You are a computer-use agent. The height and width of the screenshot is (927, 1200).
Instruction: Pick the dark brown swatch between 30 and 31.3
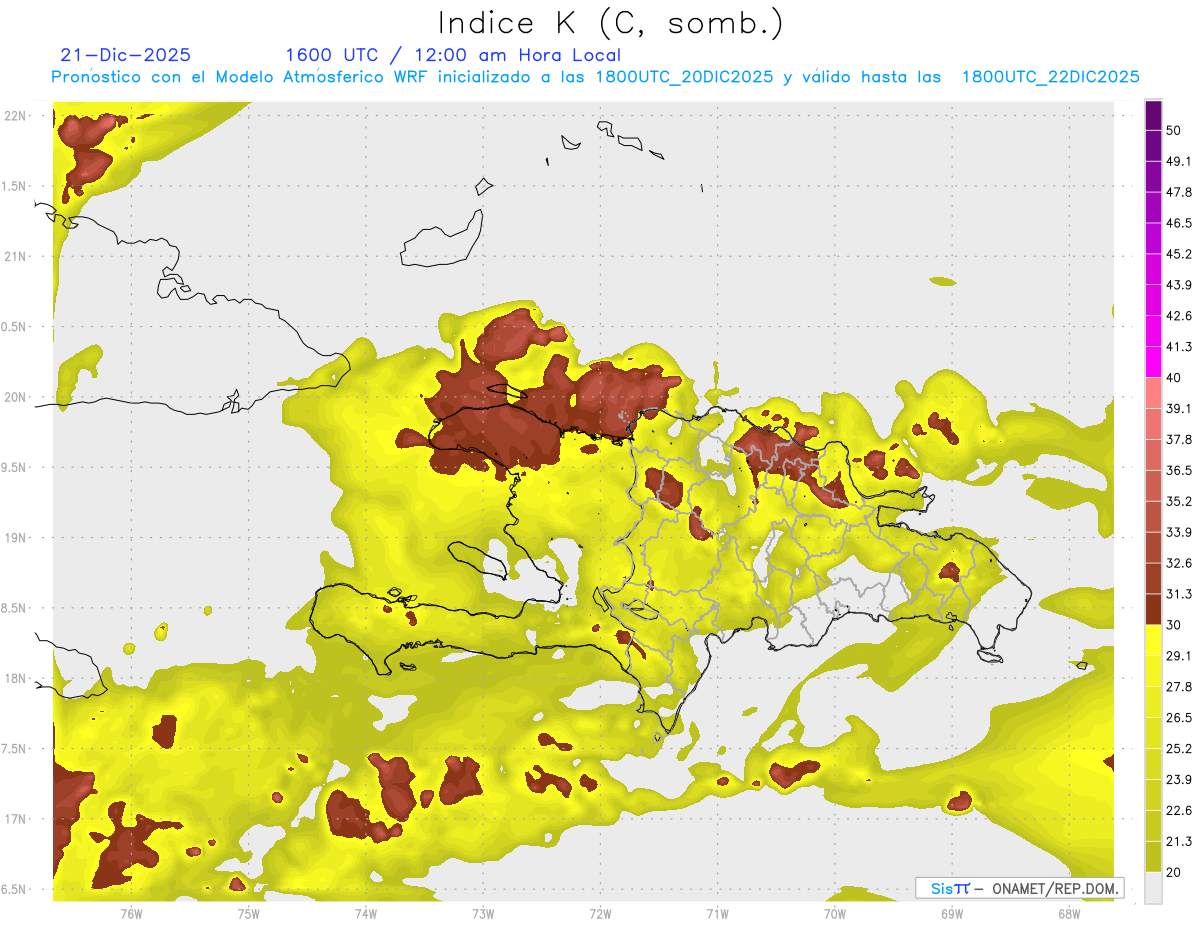pyautogui.click(x=1153, y=609)
